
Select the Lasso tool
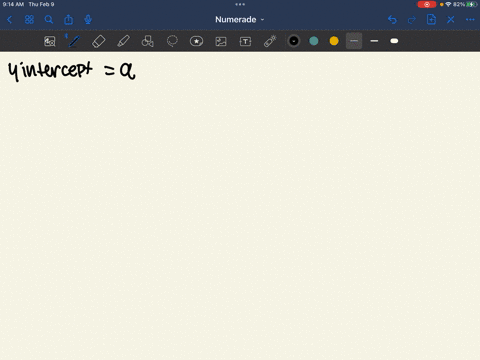point(172,41)
